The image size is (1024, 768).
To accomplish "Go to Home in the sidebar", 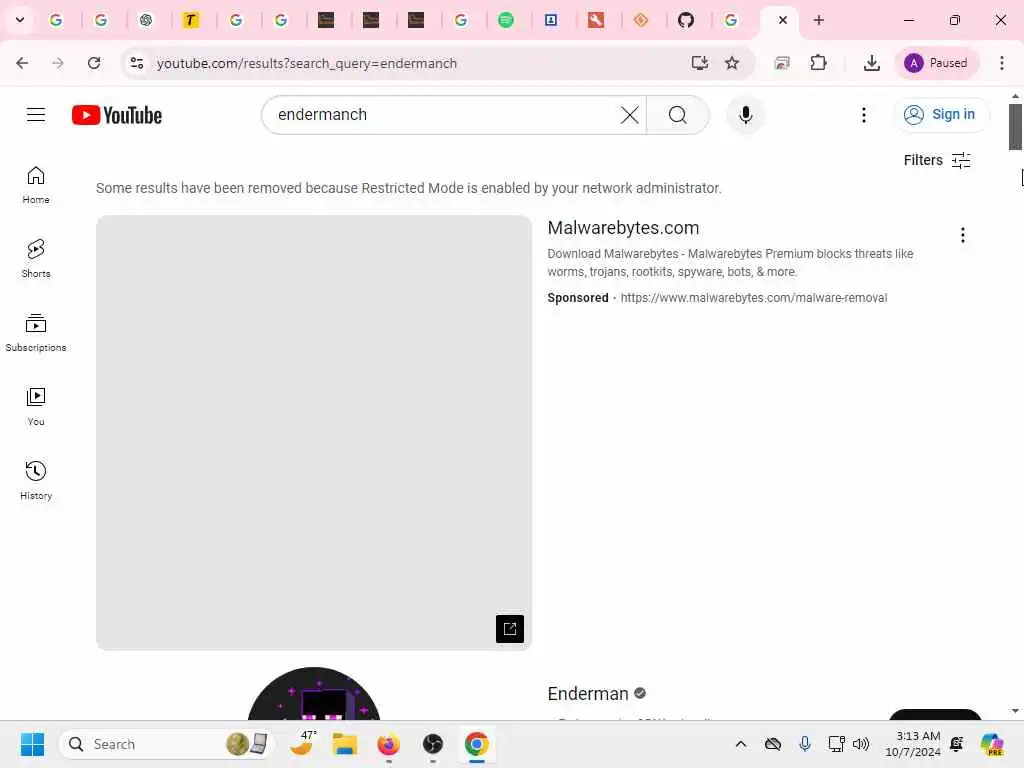I will click(x=36, y=185).
